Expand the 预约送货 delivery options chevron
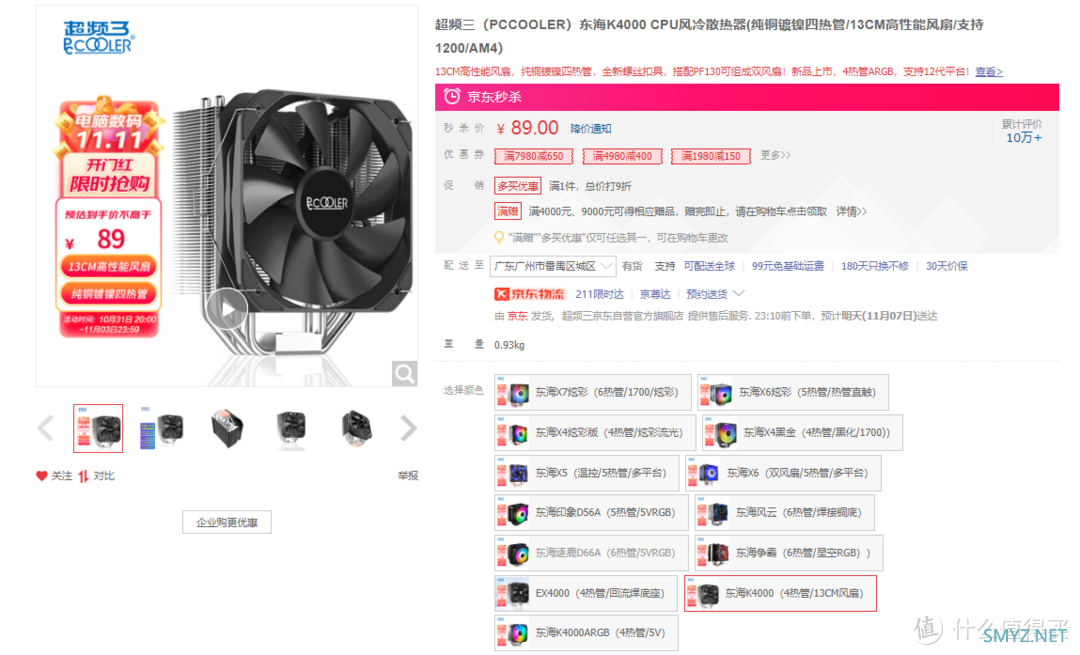This screenshot has height=655, width=1080. [x=739, y=293]
